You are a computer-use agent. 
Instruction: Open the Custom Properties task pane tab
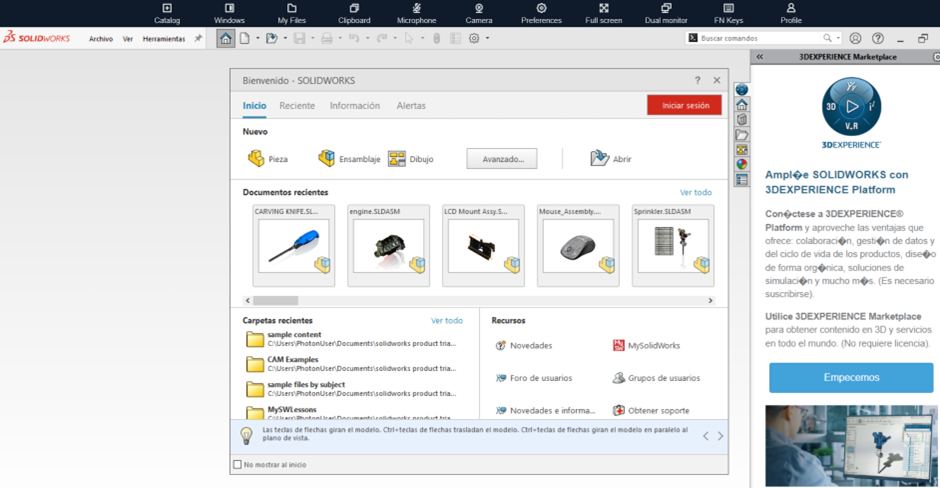[x=742, y=179]
